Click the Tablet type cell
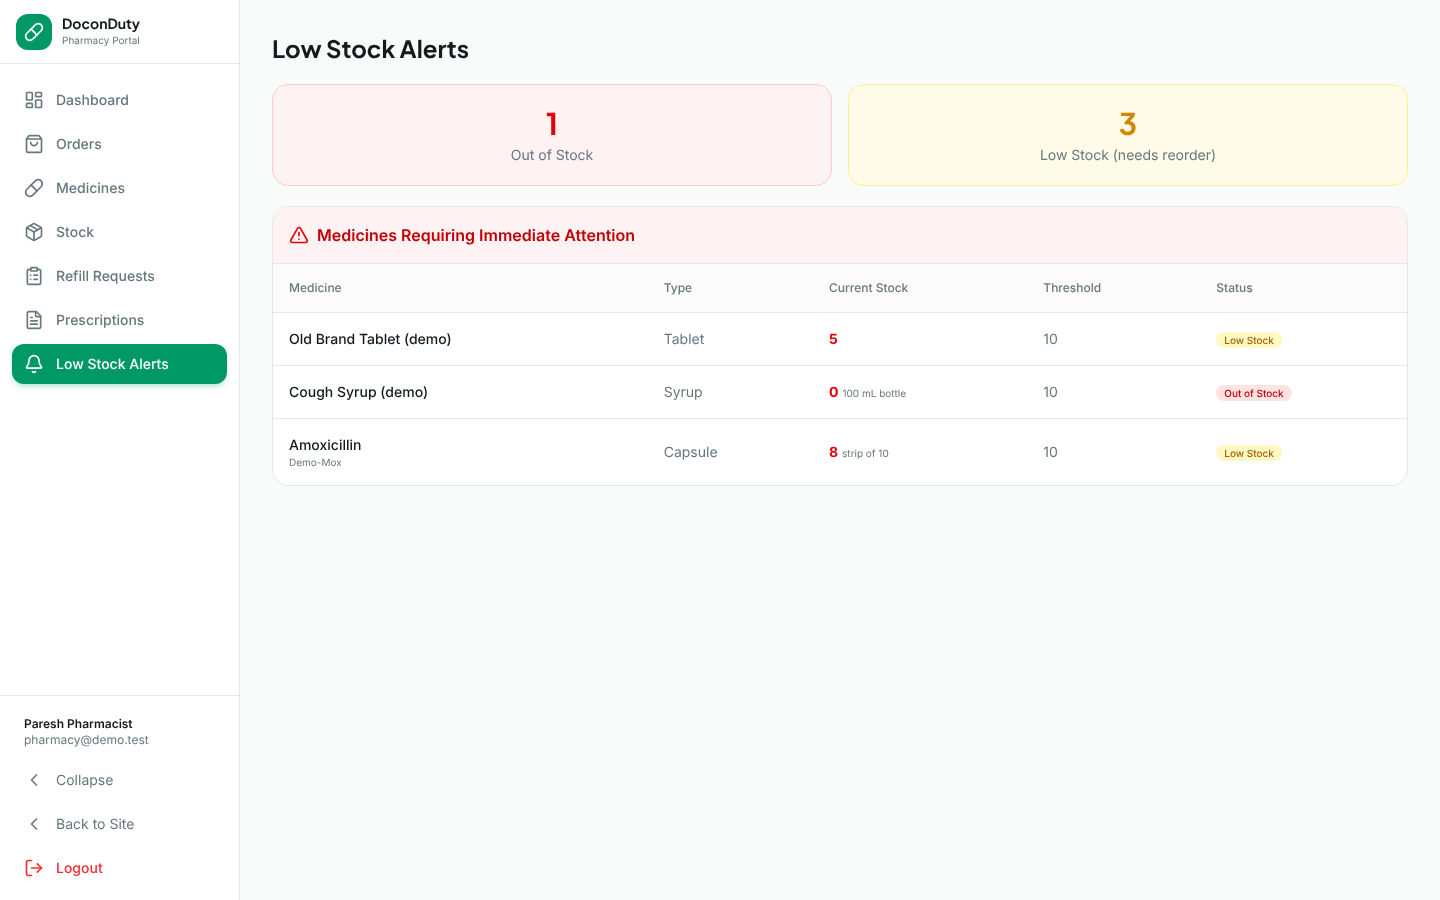Screen dimensions: 1440x900 pos(684,339)
